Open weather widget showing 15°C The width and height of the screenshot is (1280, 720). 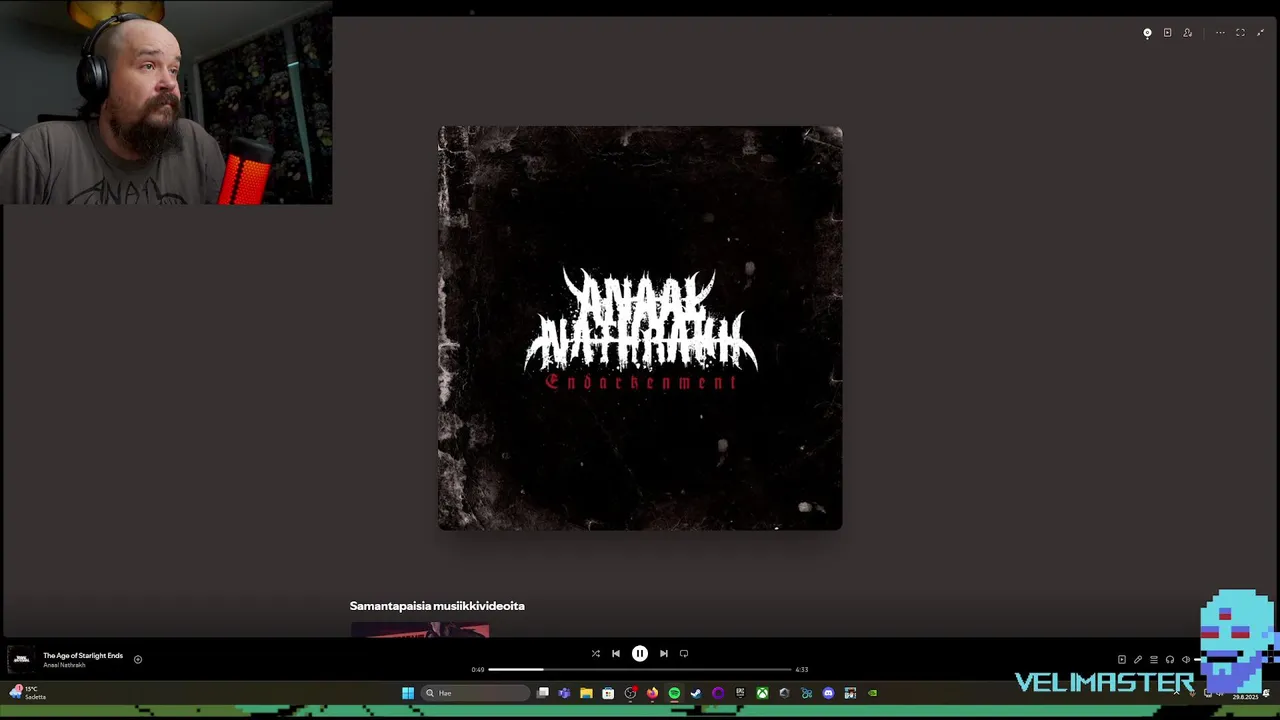pos(28,693)
